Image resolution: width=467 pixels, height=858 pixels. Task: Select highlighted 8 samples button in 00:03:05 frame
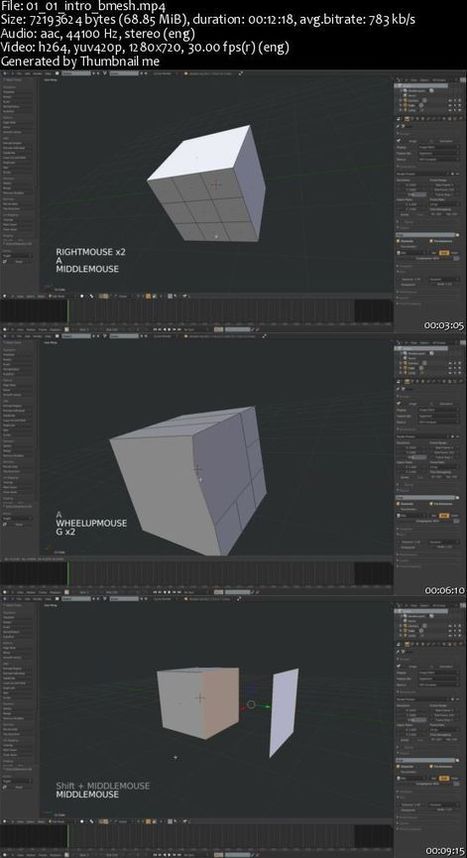pos(444,253)
